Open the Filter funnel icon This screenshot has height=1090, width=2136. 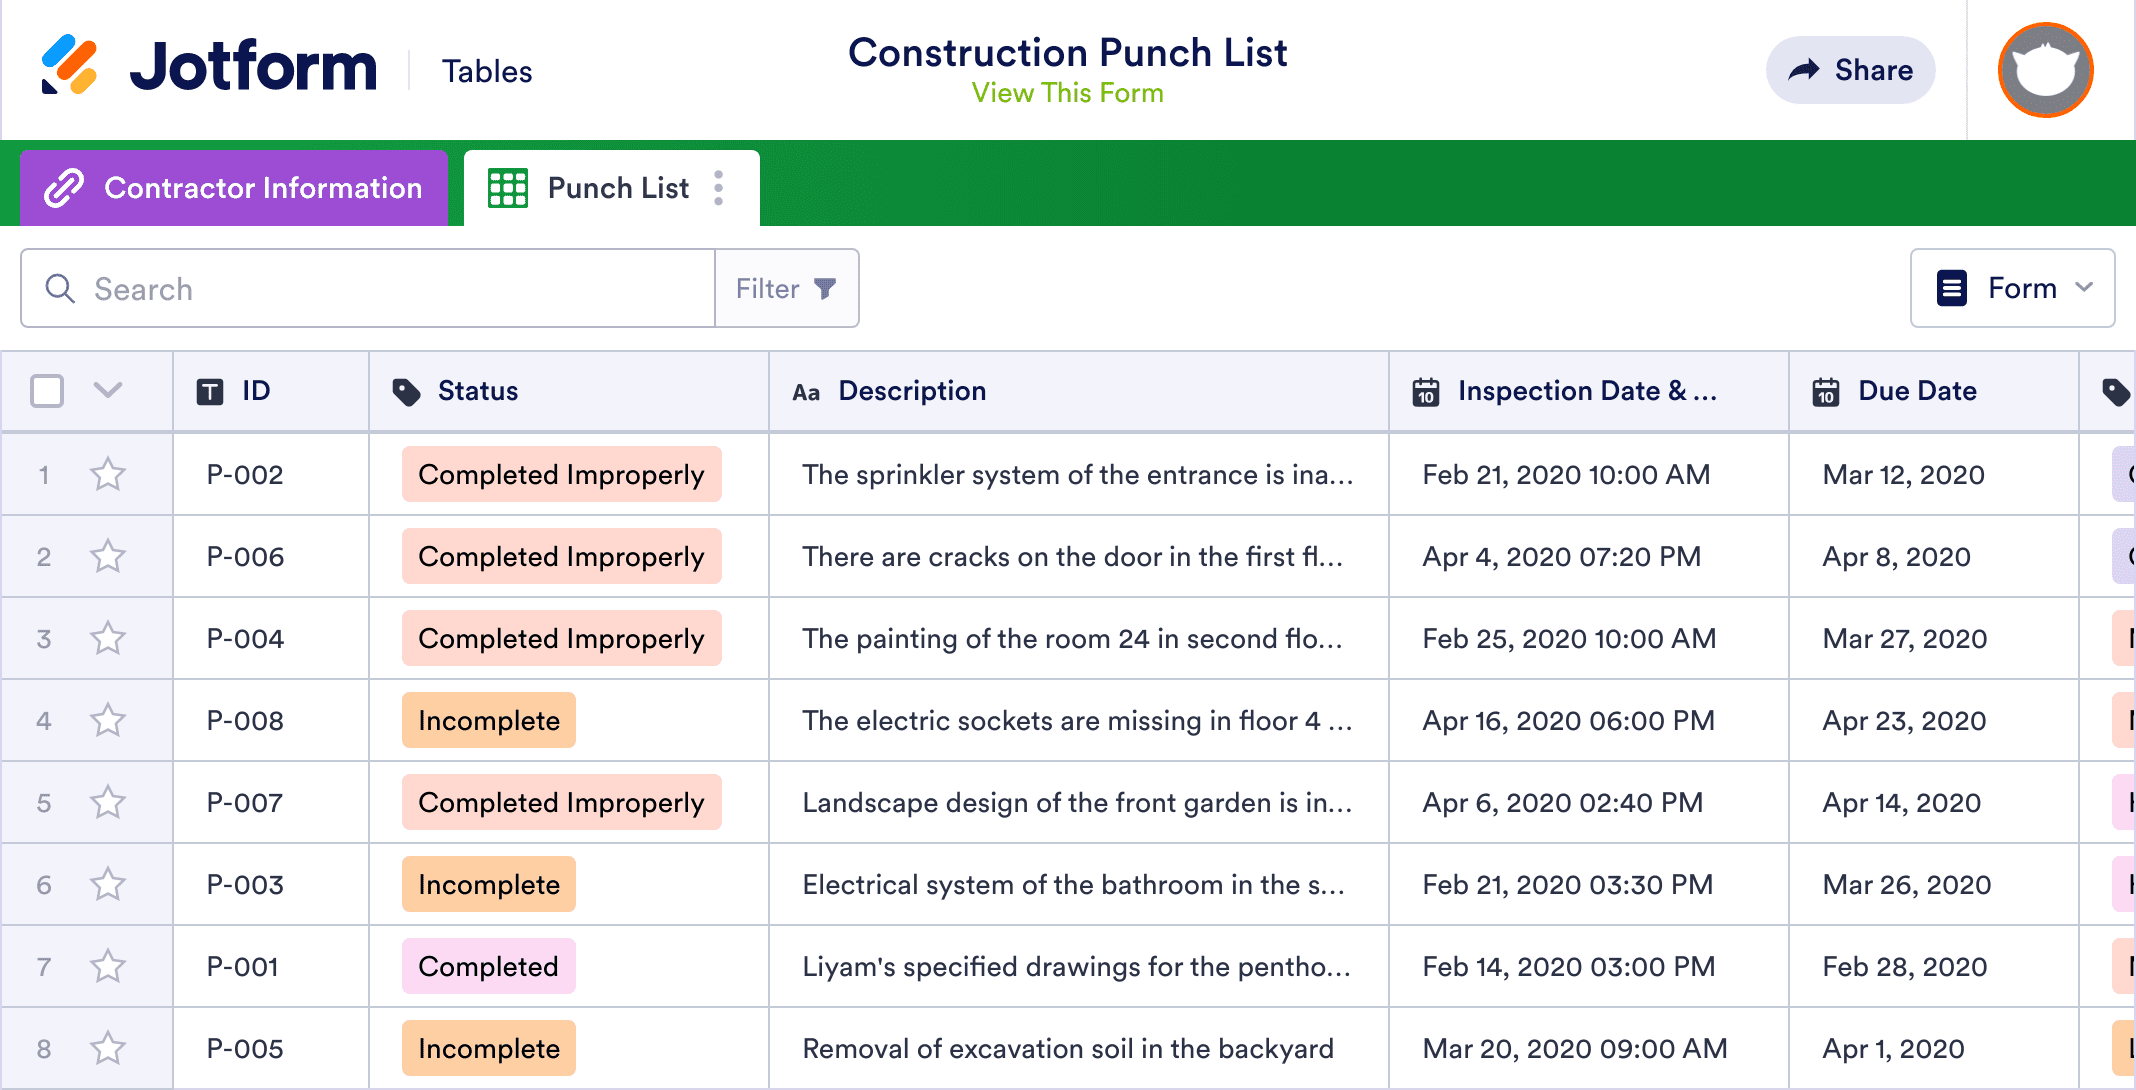[824, 288]
